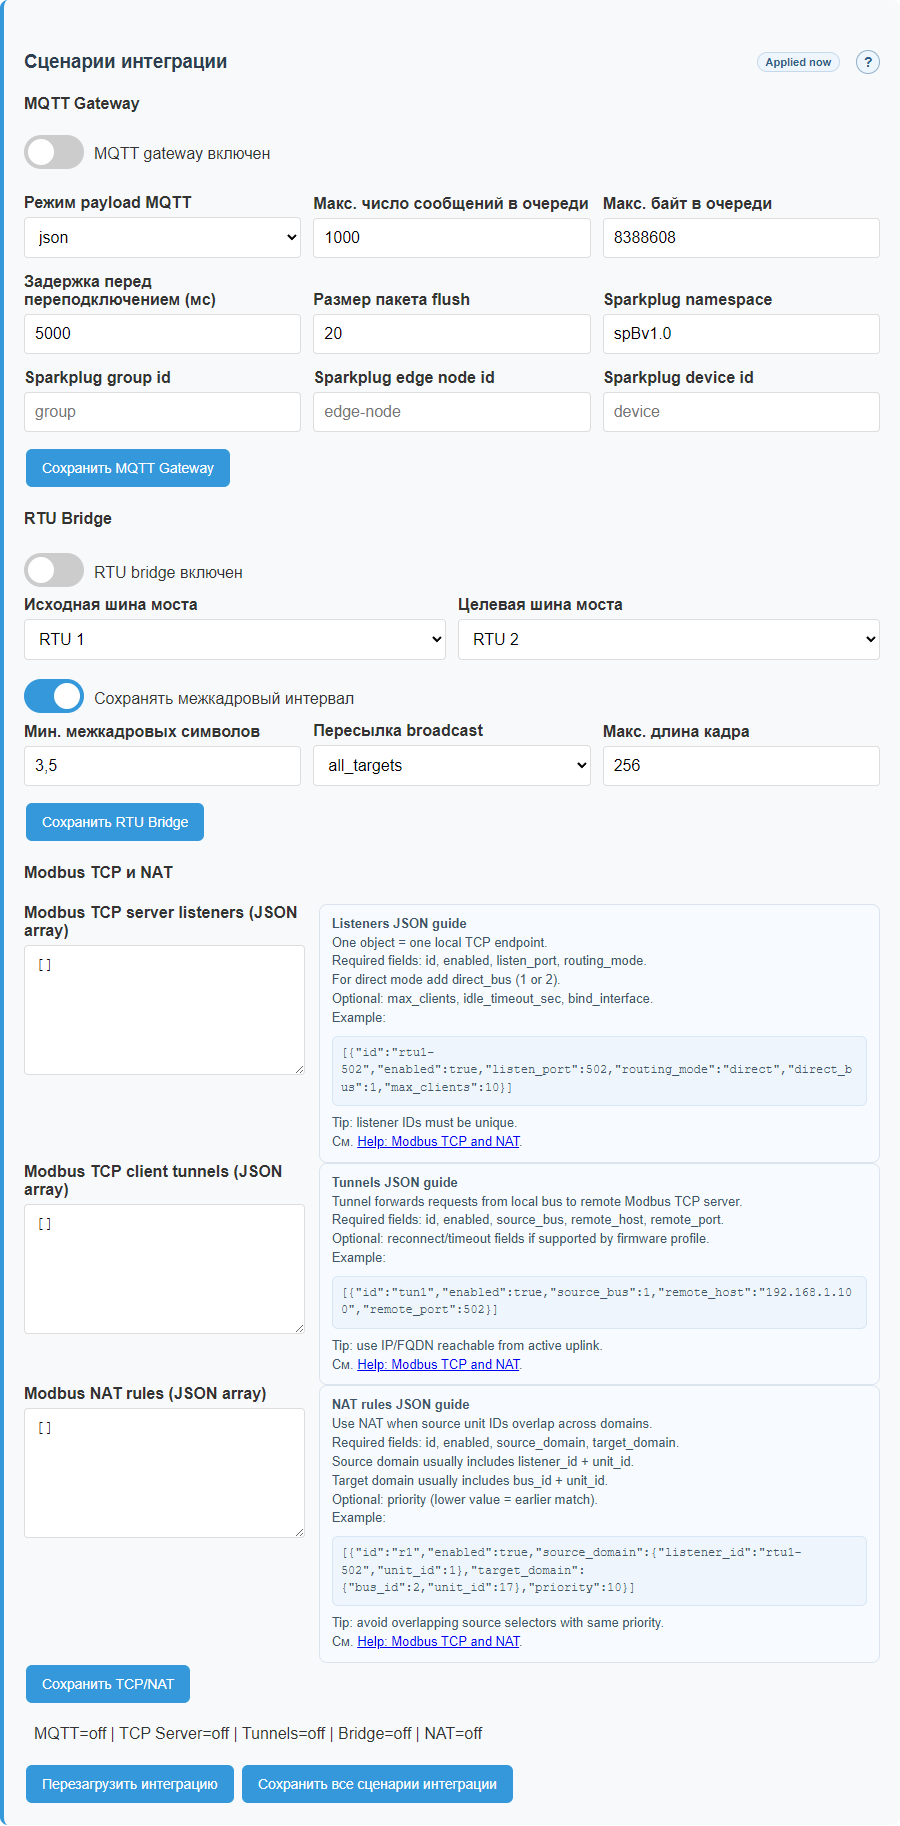Open the bridge target bus dropdown
Viewport: 900px width, 1826px height.
(x=668, y=640)
